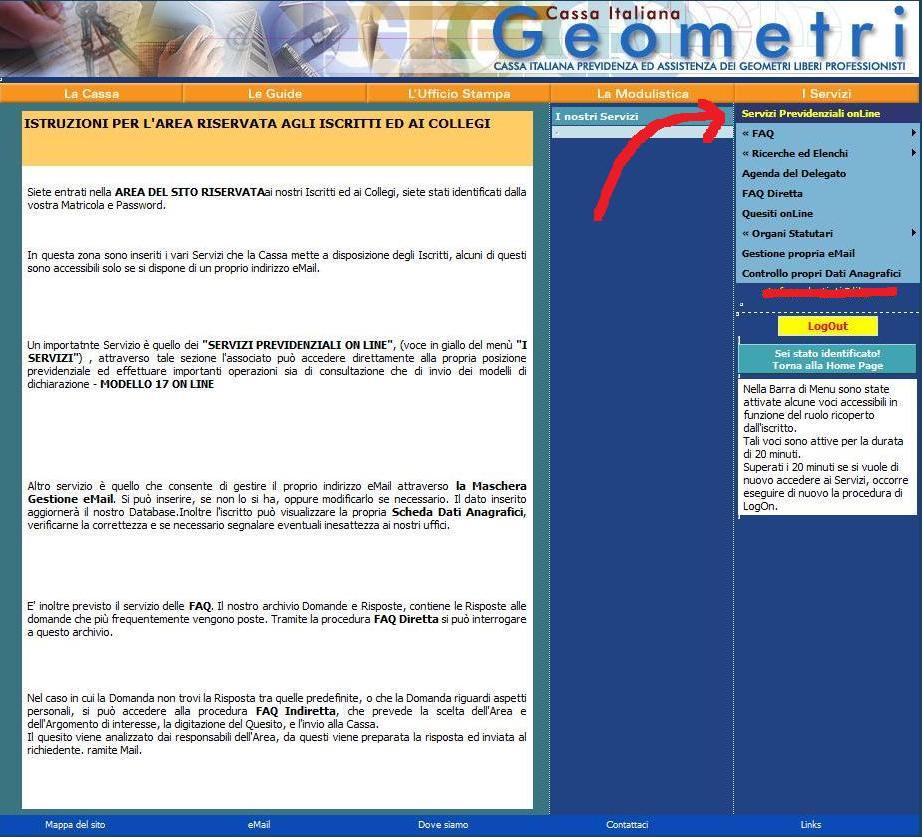Select Servizi Previdenziali onLine

coord(810,114)
